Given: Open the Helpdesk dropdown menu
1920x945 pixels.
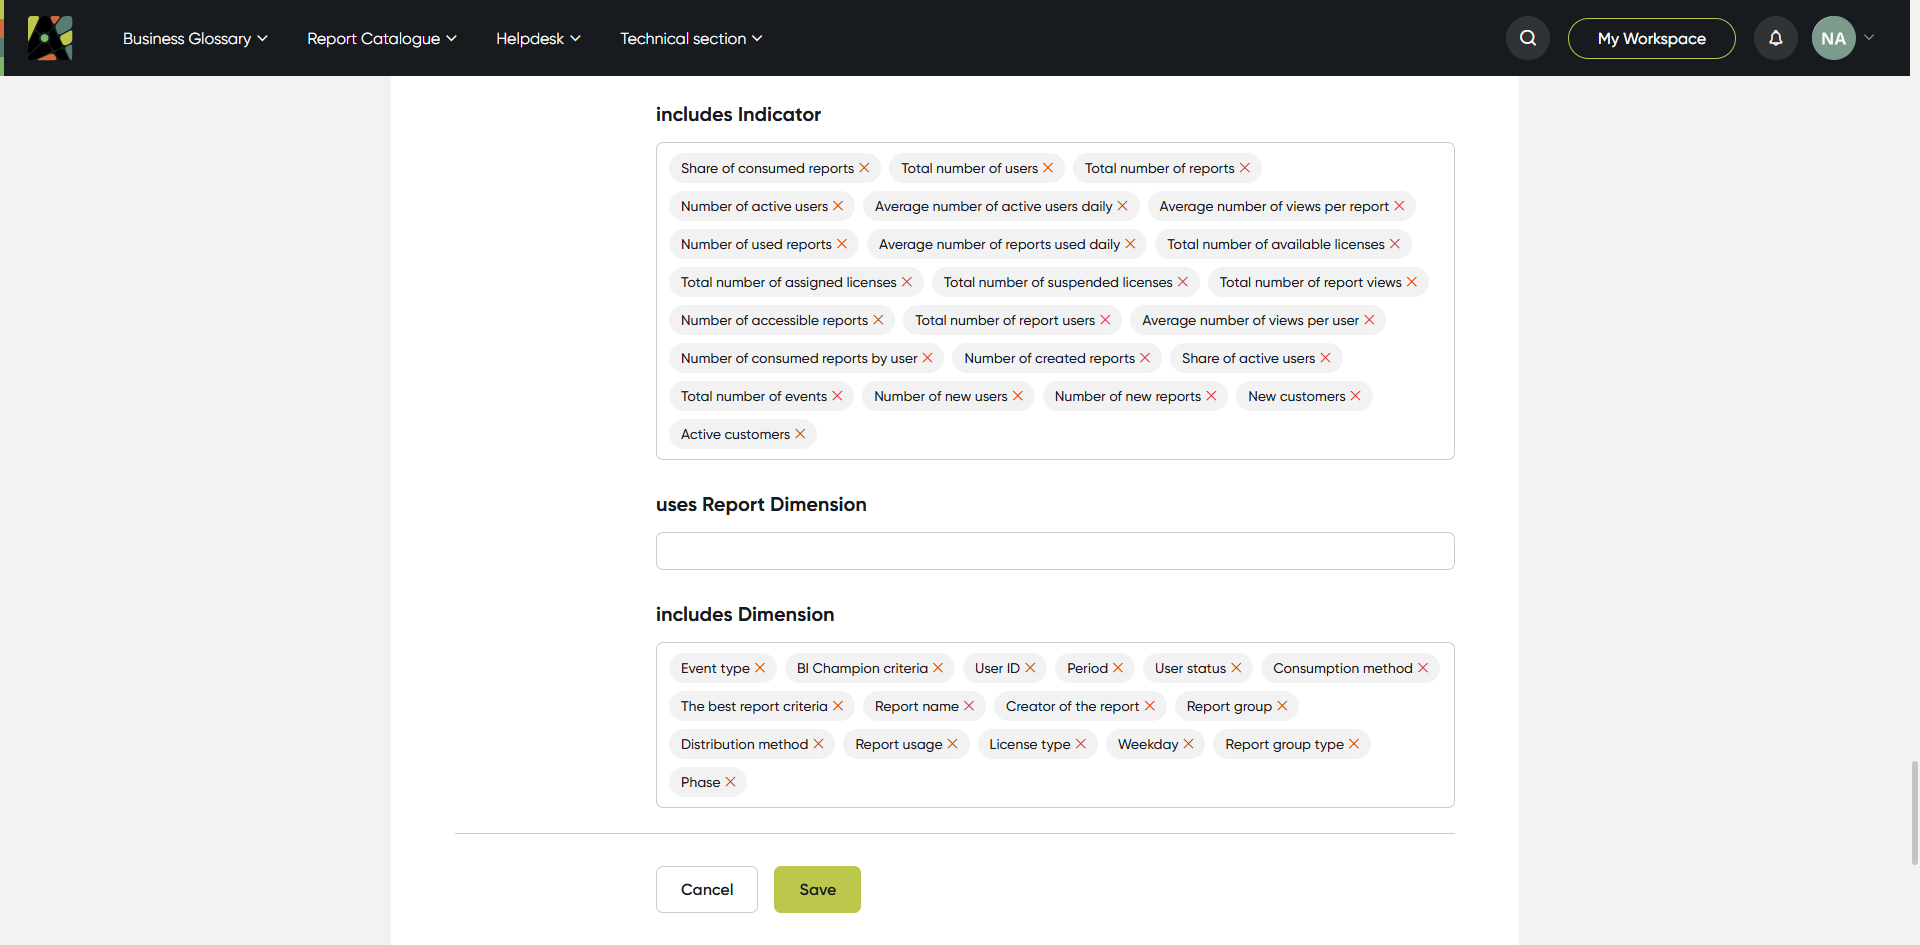Looking at the screenshot, I should (538, 38).
